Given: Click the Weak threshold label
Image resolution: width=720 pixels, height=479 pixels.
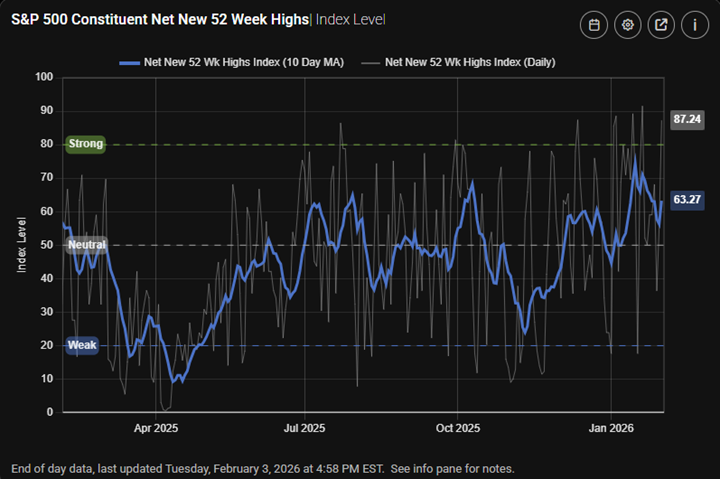Looking at the screenshot, I should (82, 345).
